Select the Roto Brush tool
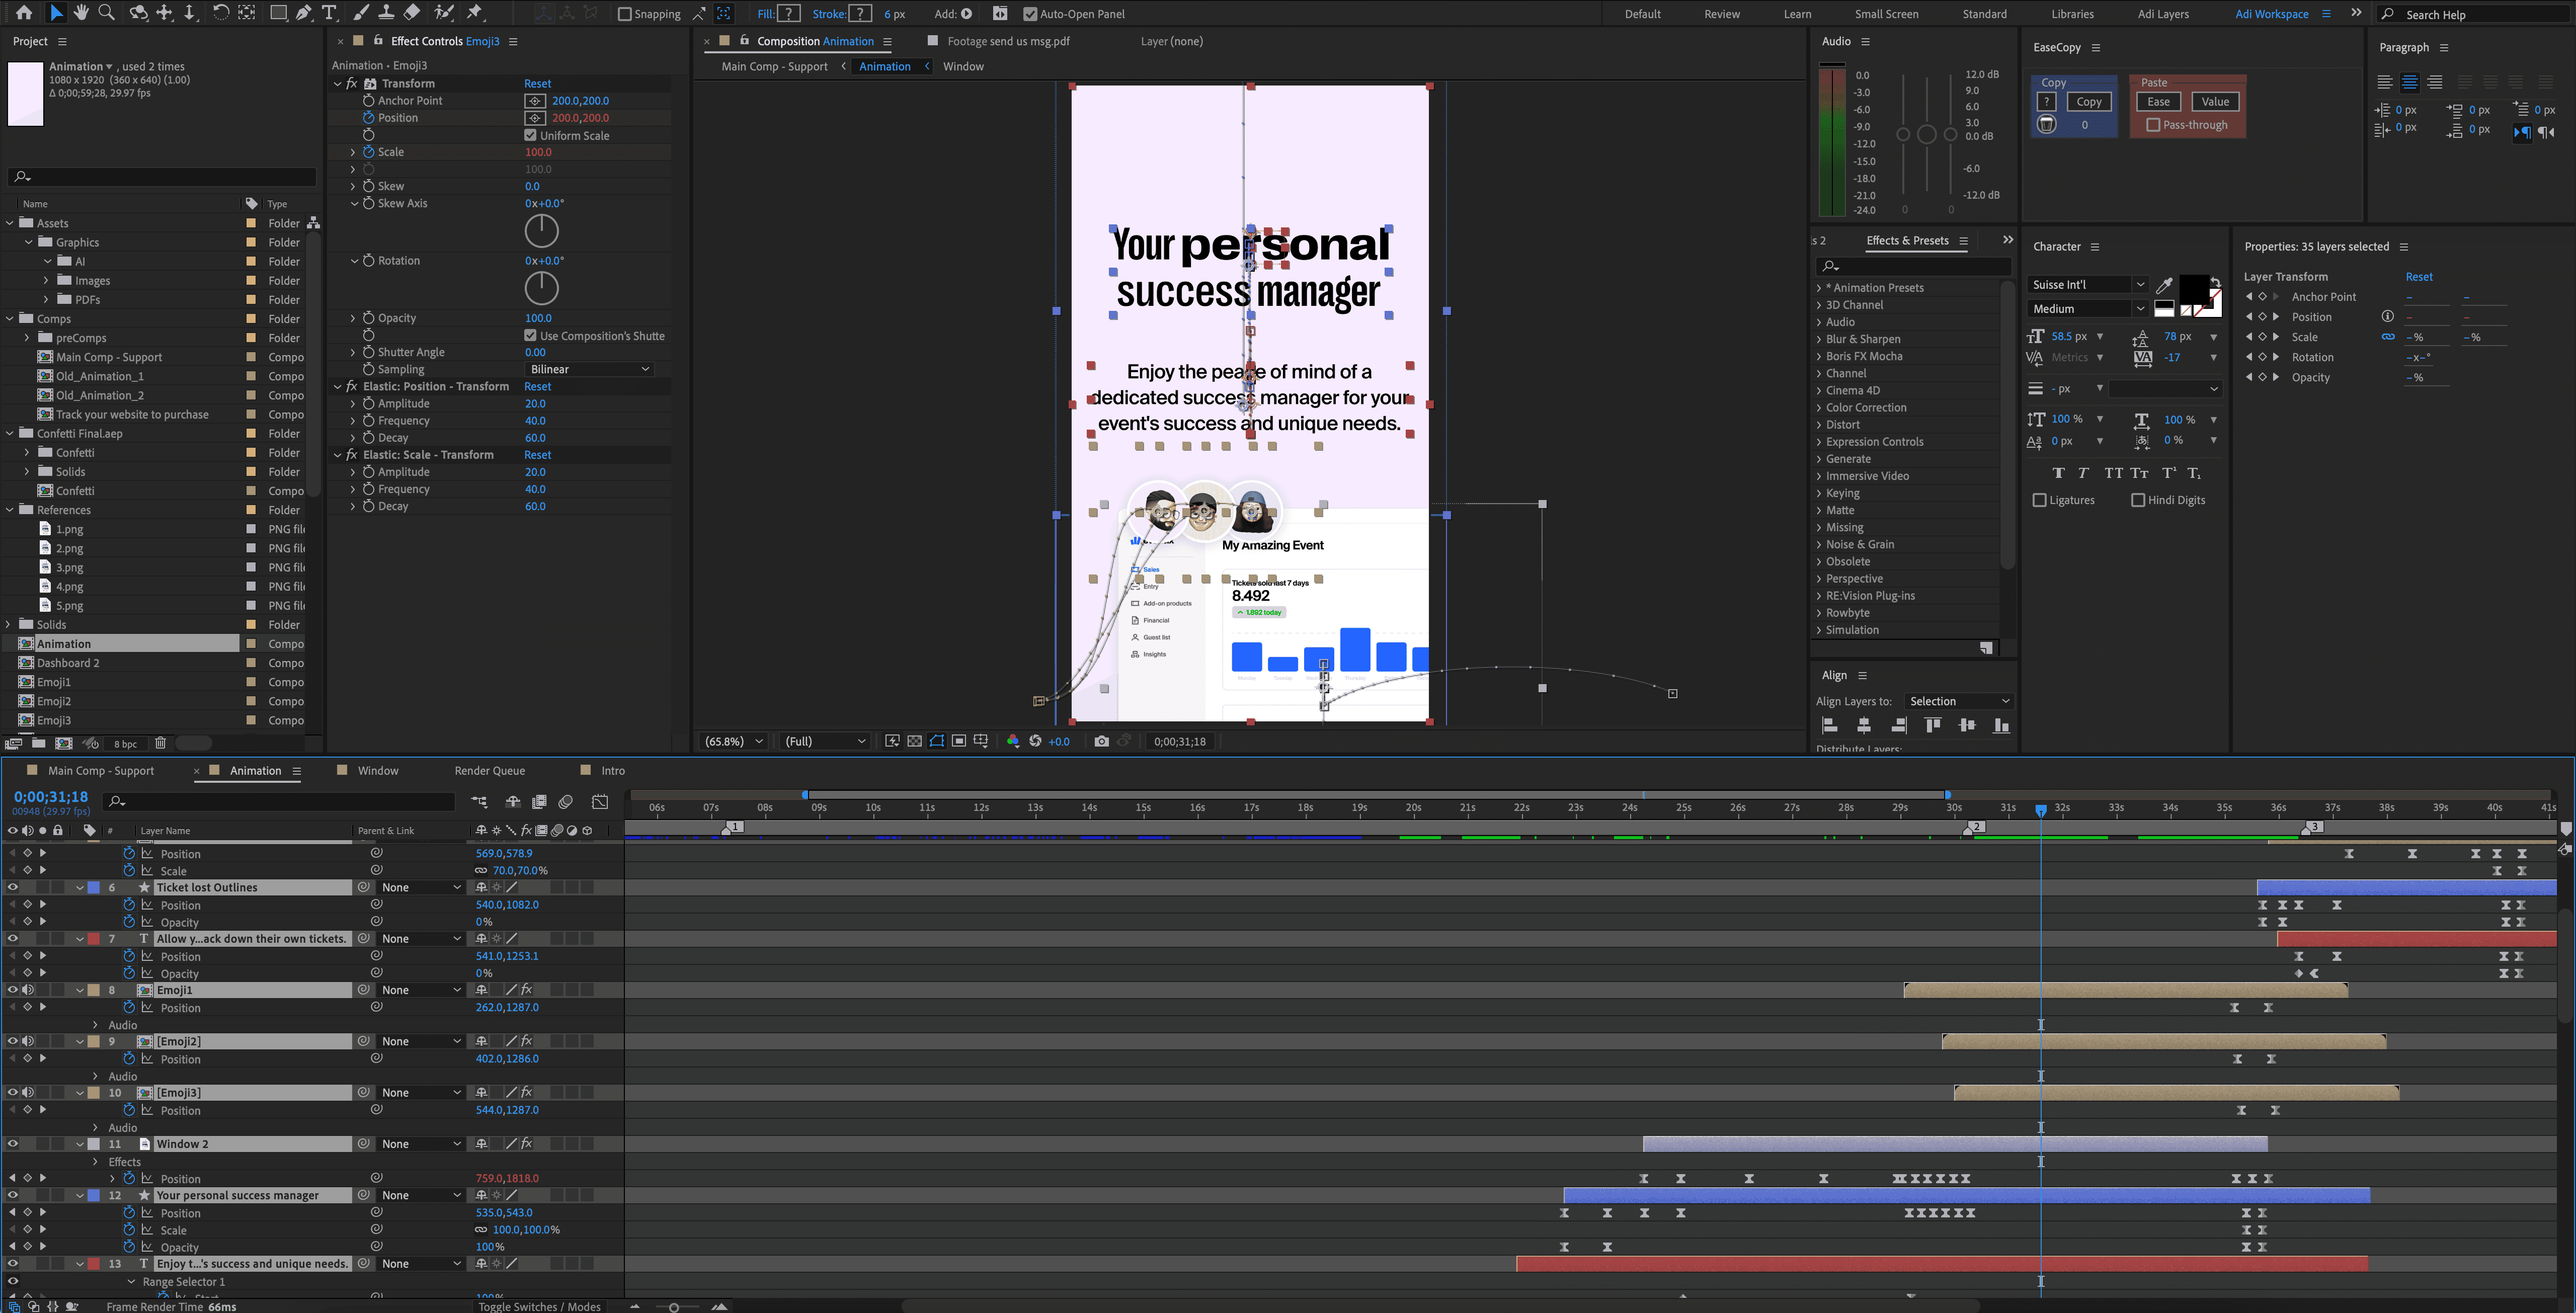This screenshot has height=1313, width=2576. [x=445, y=13]
